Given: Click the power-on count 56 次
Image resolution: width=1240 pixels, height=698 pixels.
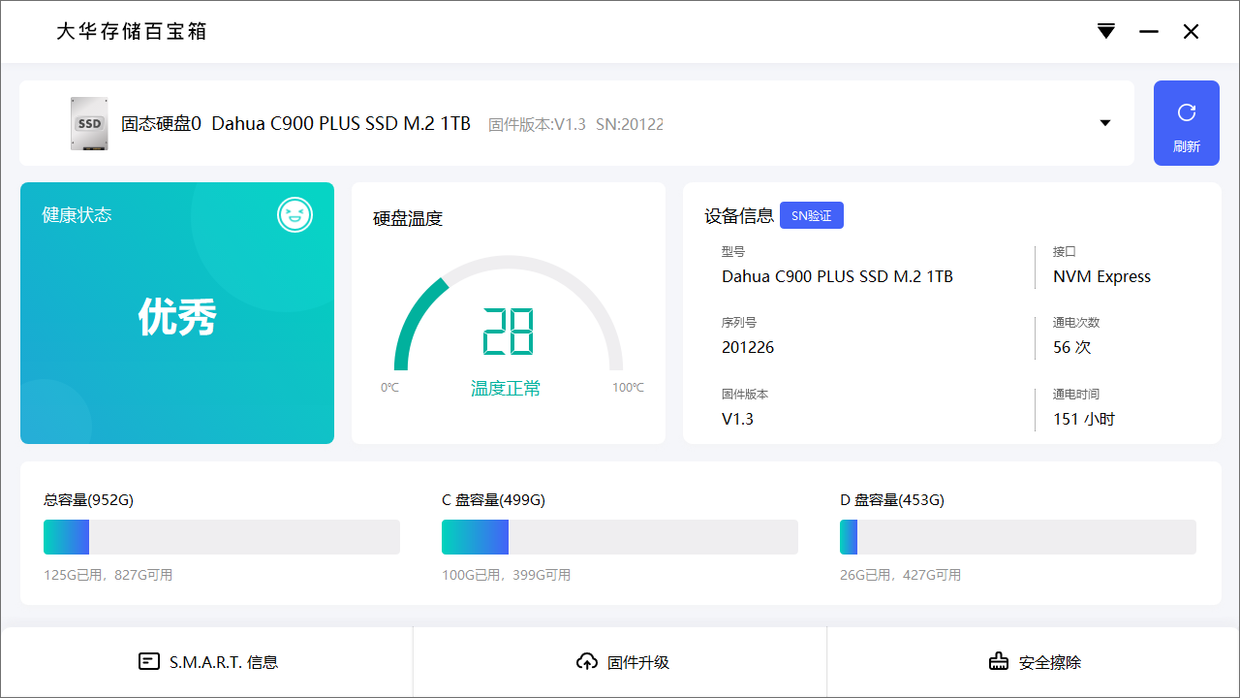Looking at the screenshot, I should (1072, 348).
